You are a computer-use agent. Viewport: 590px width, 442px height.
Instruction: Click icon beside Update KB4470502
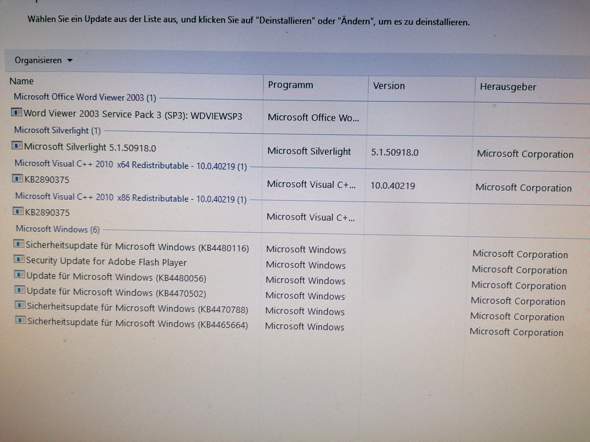(20, 290)
